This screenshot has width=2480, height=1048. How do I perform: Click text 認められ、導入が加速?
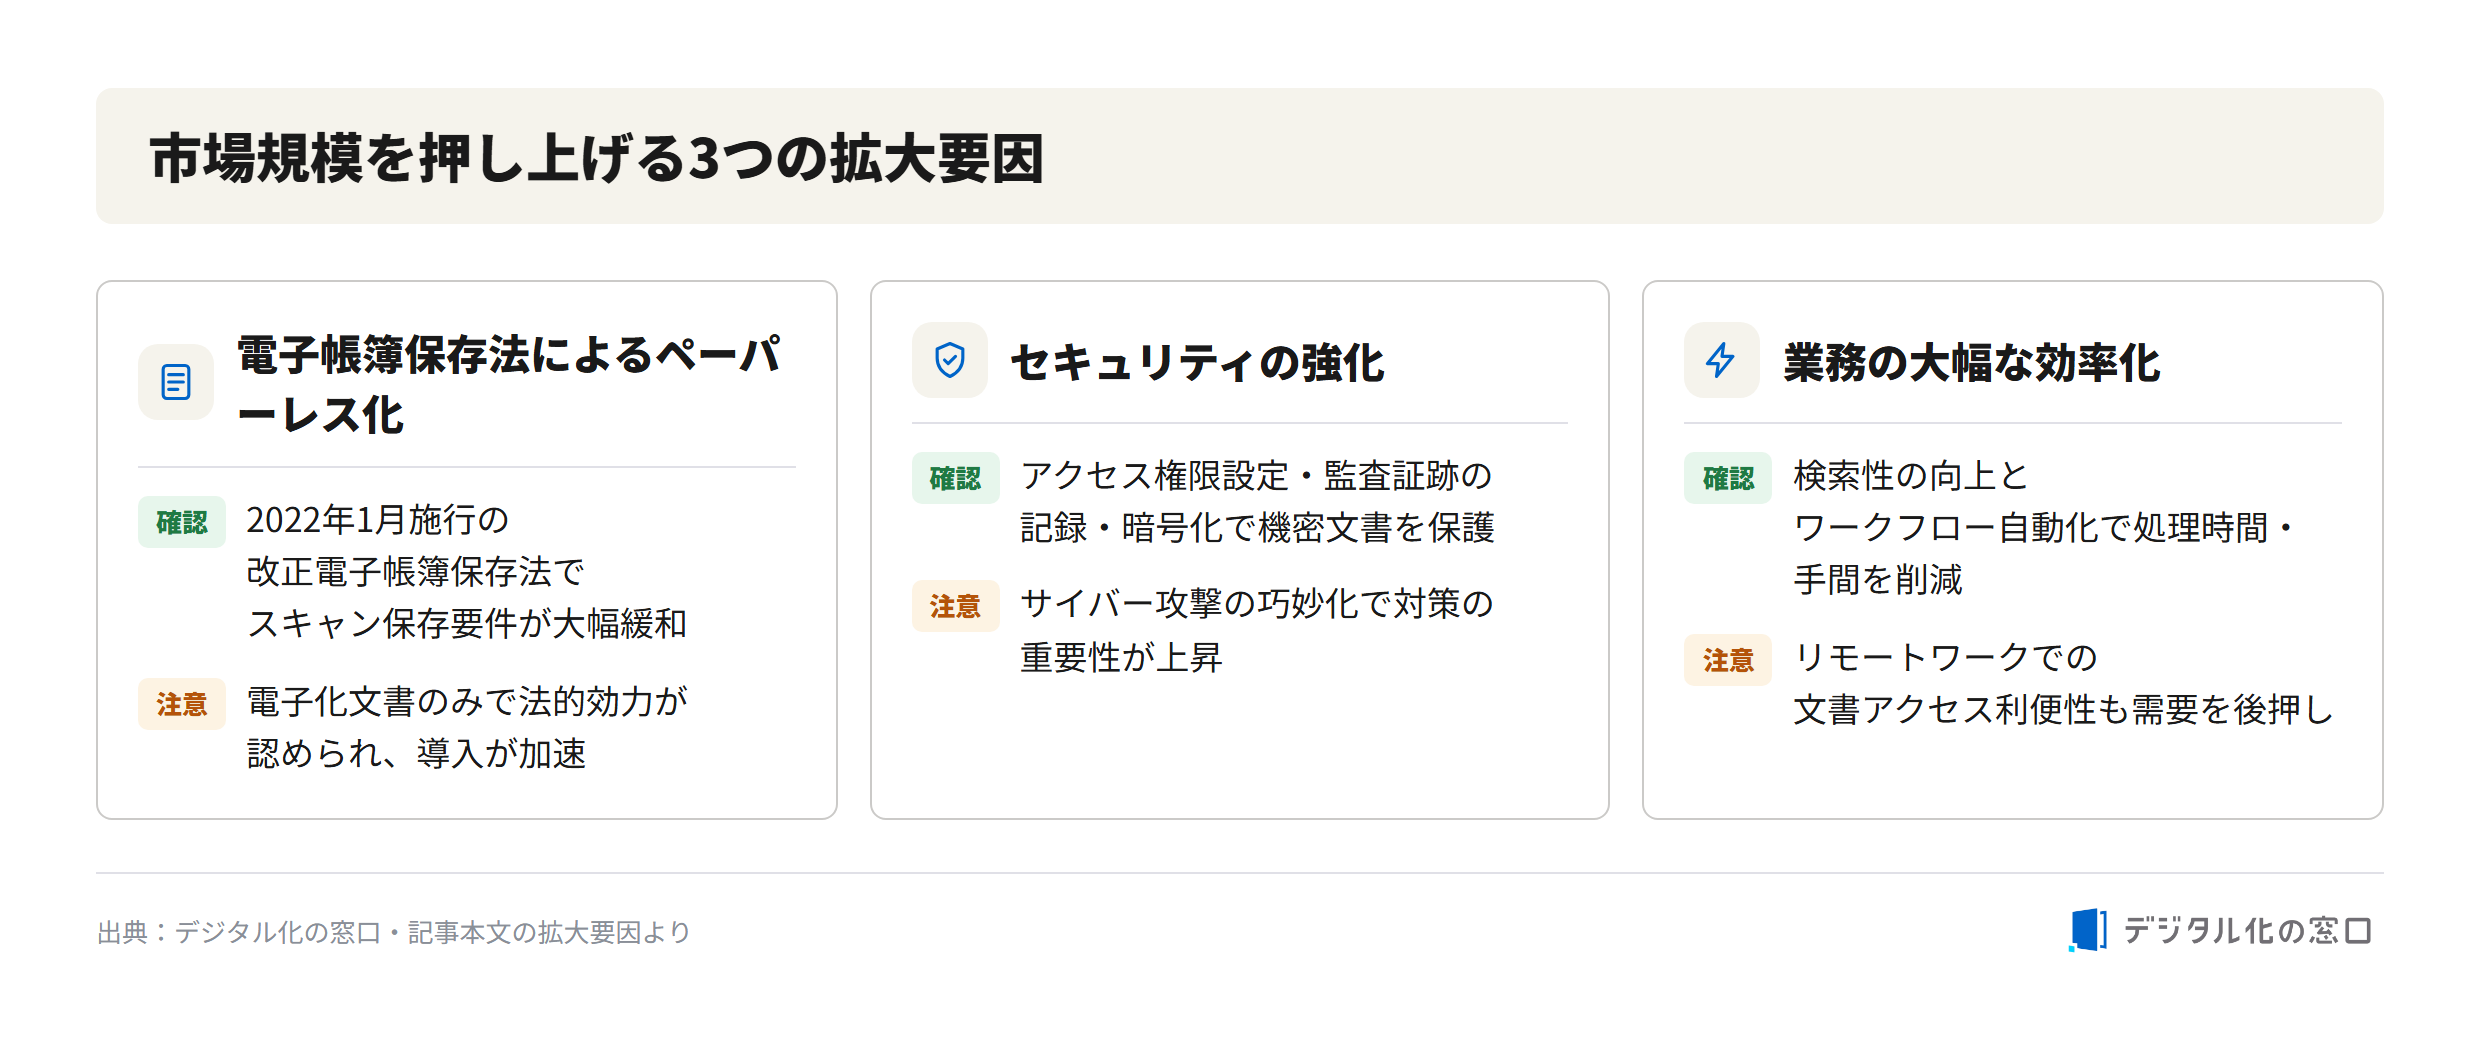(416, 754)
